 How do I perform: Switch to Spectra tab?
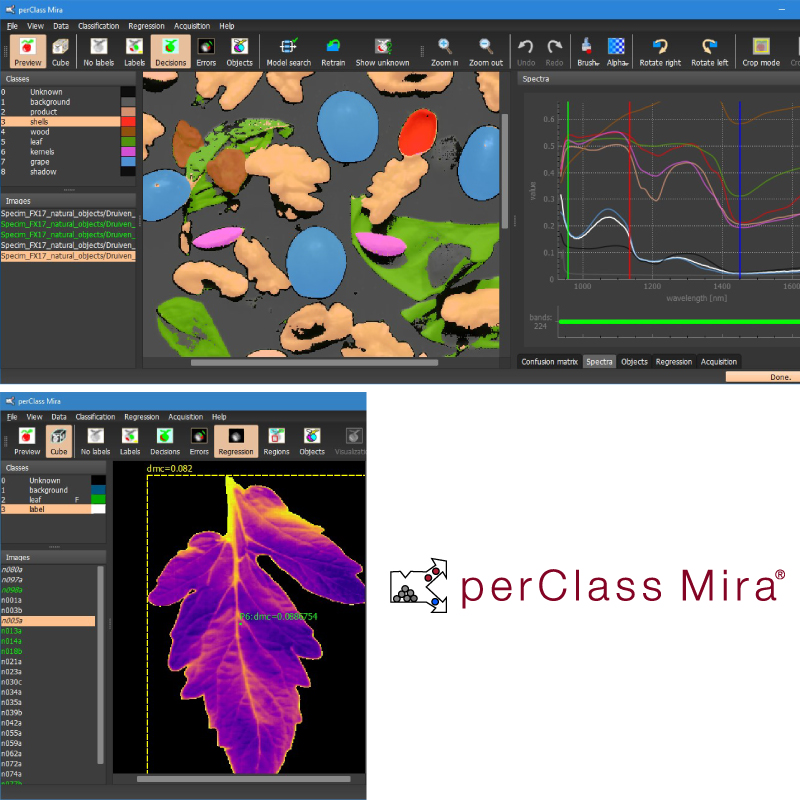click(599, 362)
